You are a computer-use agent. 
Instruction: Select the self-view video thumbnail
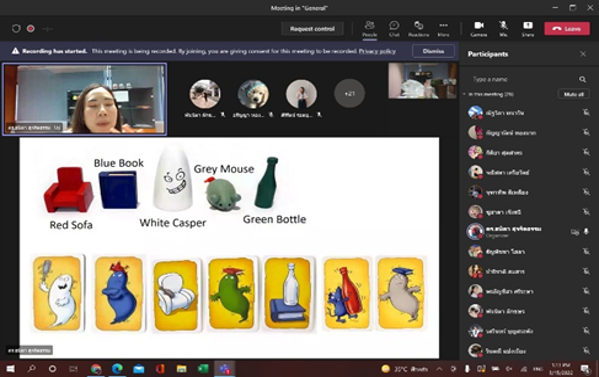423,81
